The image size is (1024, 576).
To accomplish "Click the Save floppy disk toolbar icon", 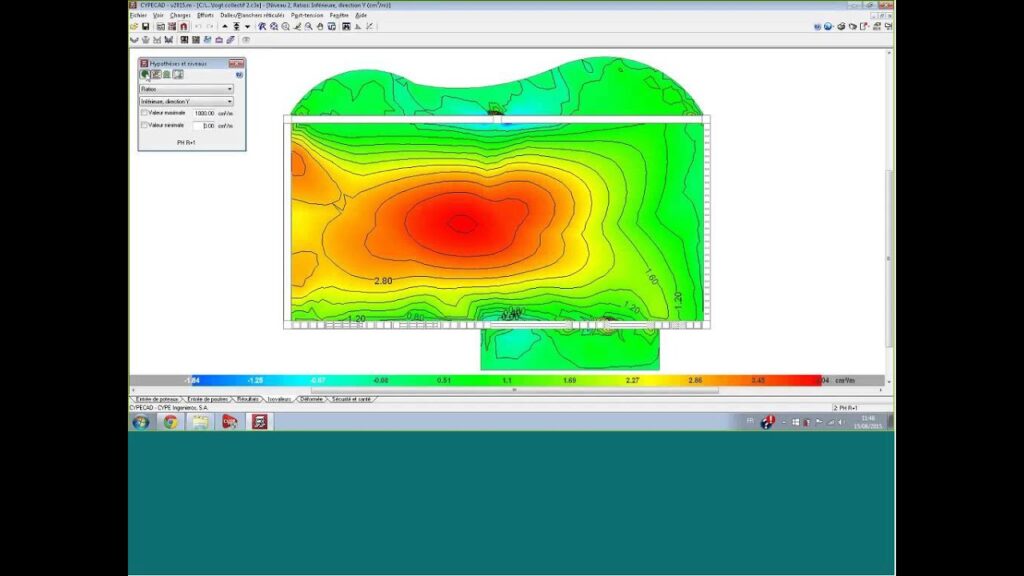I will pos(146,26).
